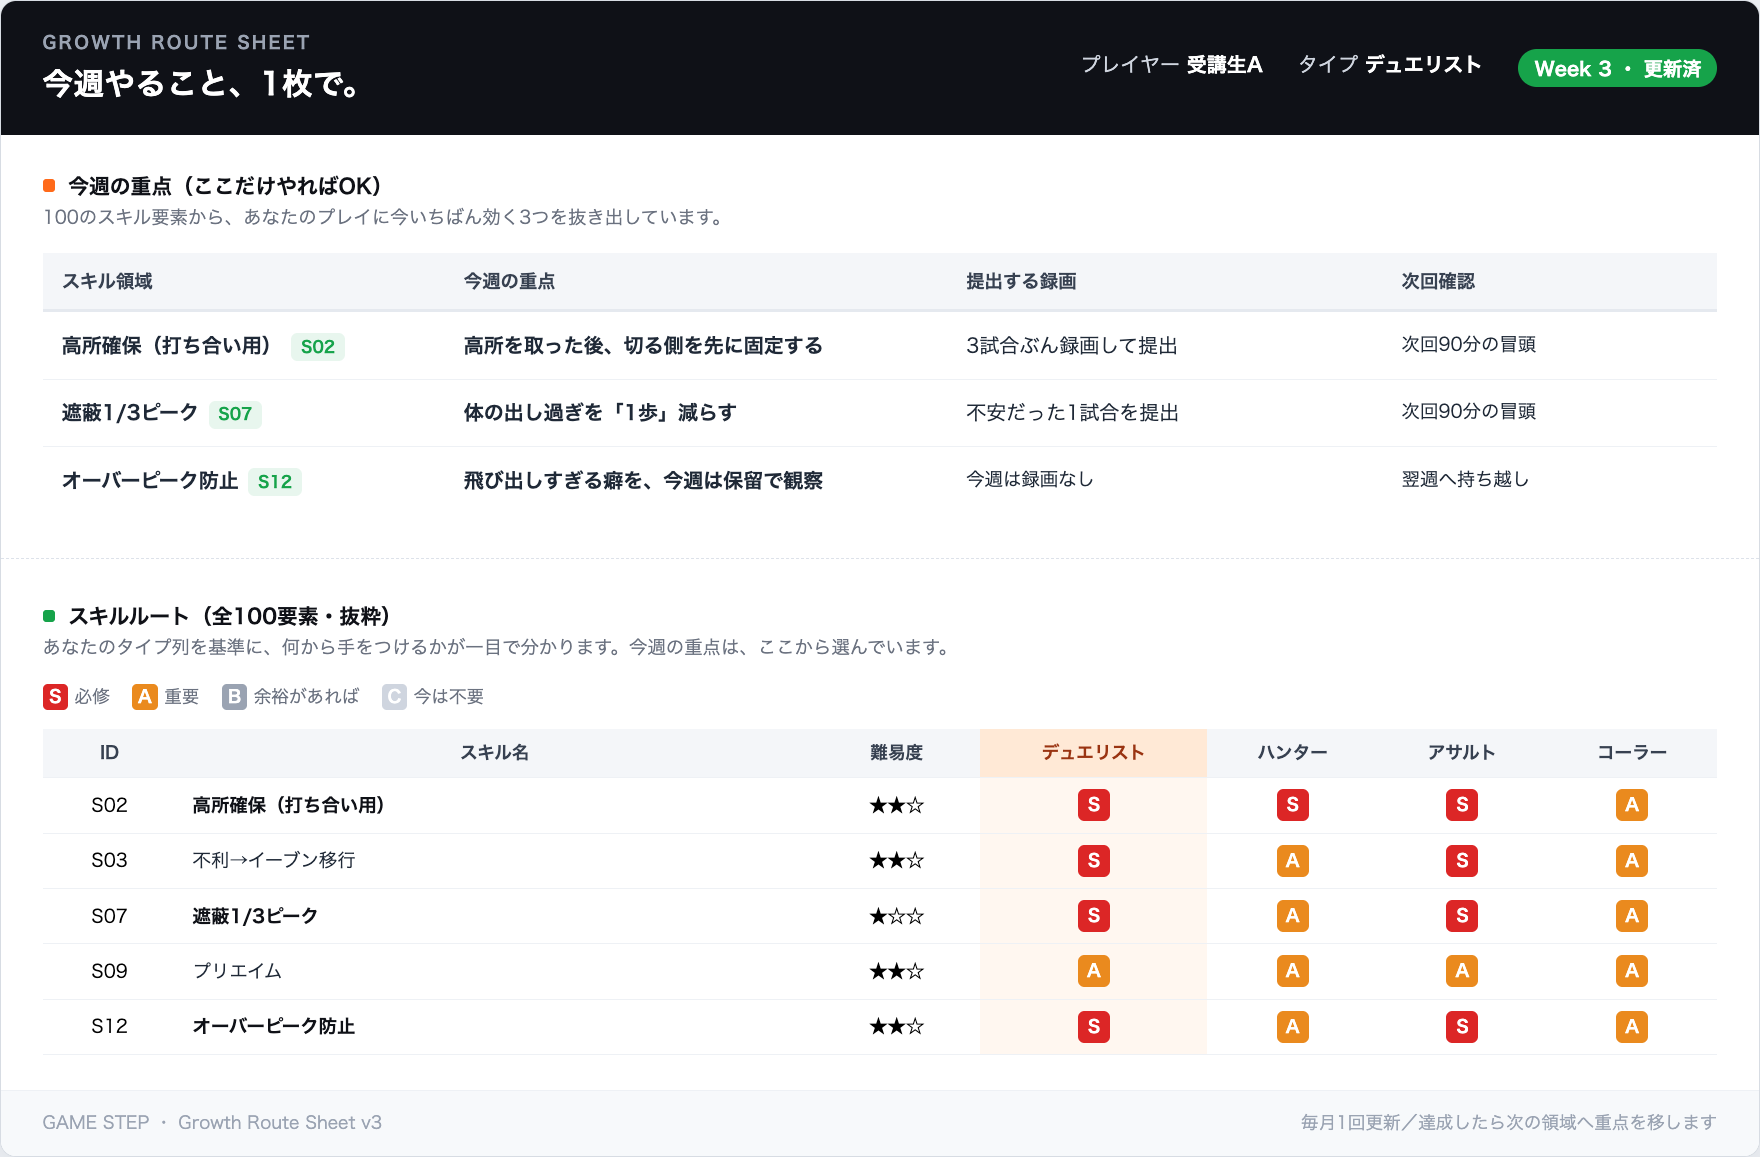Click the 翌週へ持ち越し cell
Viewport: 1760px width, 1157px height.
pyautogui.click(x=1465, y=480)
